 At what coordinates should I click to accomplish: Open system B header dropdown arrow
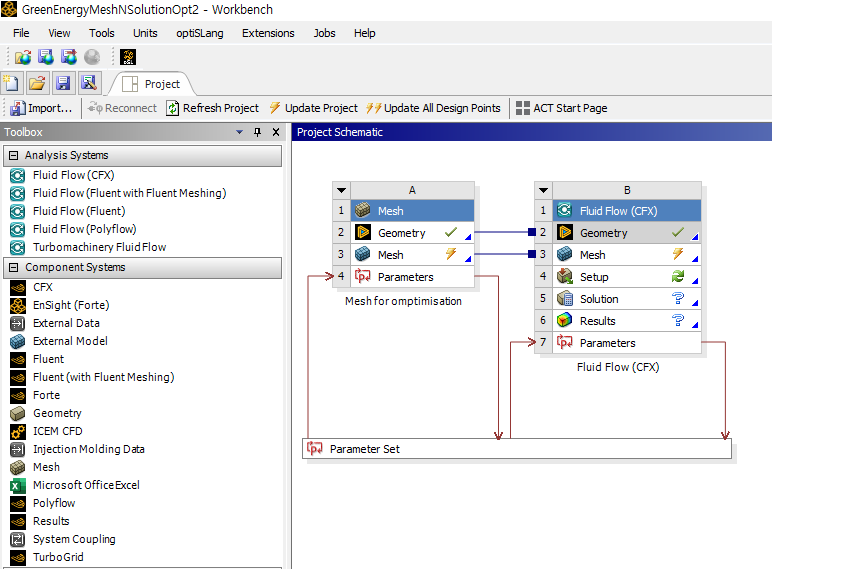point(543,190)
